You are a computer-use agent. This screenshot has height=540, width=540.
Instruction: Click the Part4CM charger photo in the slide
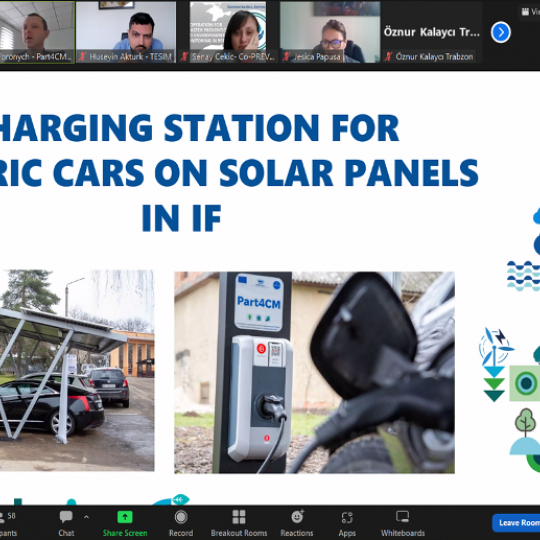[x=314, y=372]
